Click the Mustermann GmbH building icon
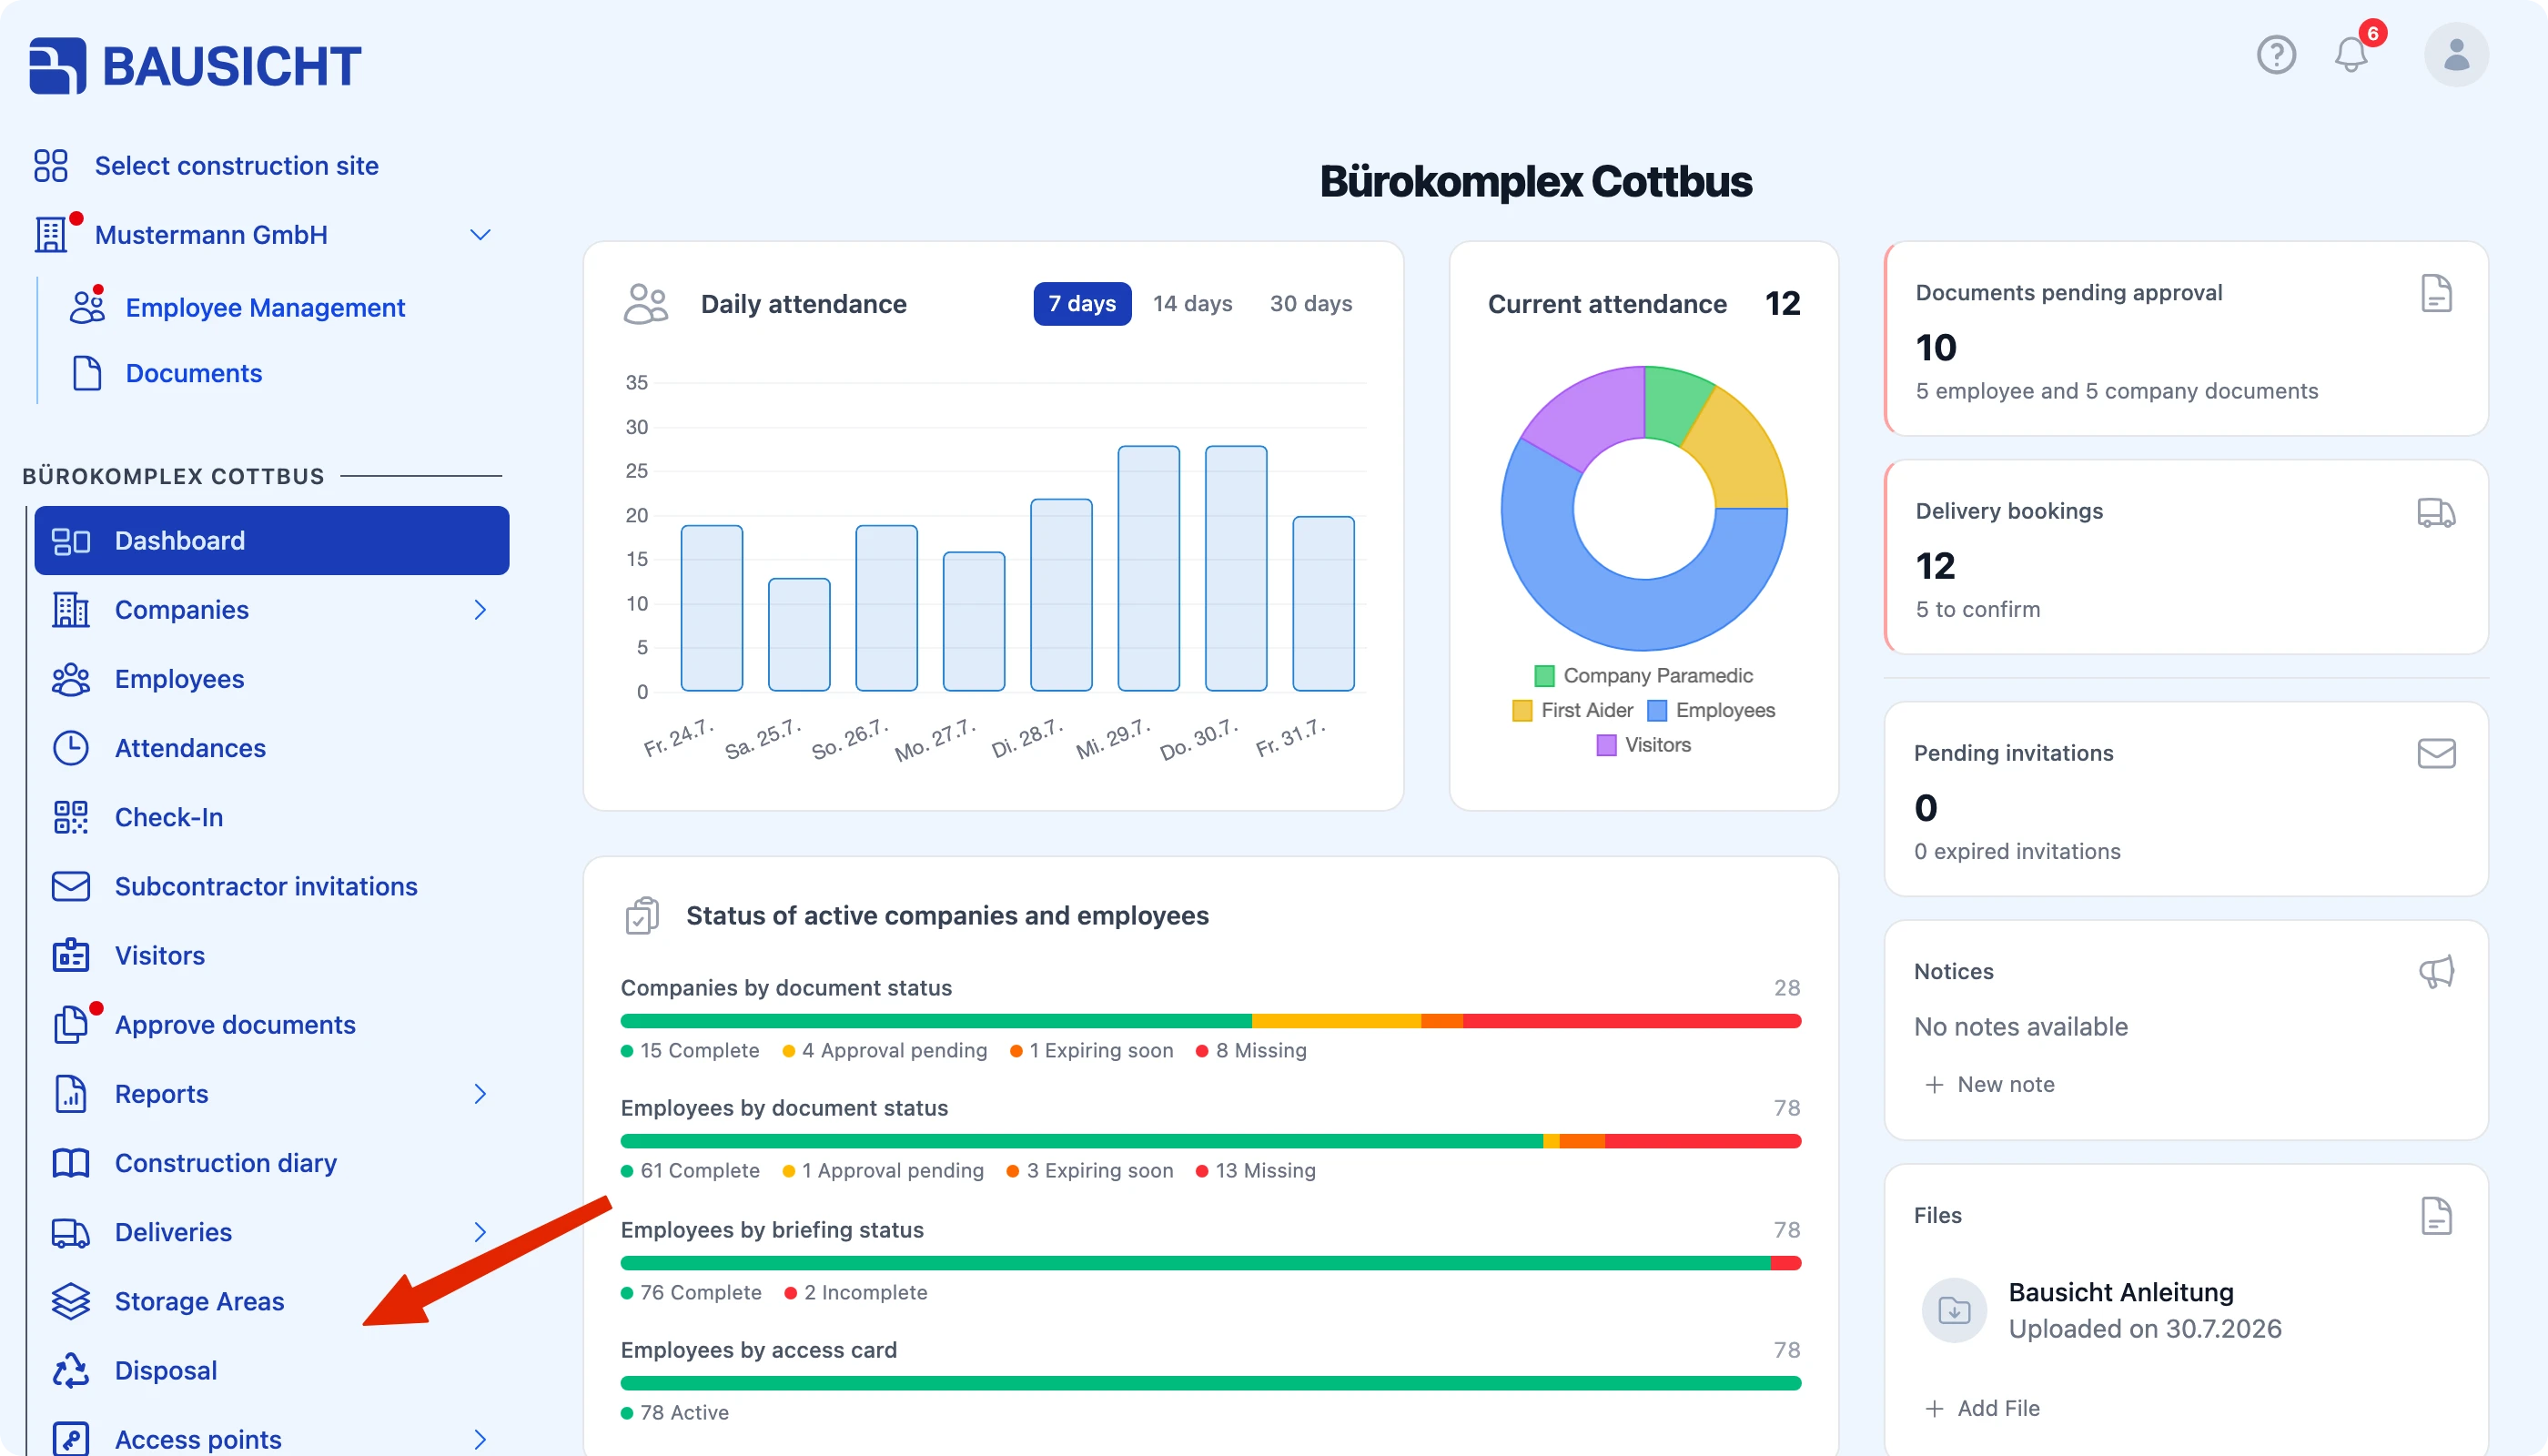 (x=50, y=235)
